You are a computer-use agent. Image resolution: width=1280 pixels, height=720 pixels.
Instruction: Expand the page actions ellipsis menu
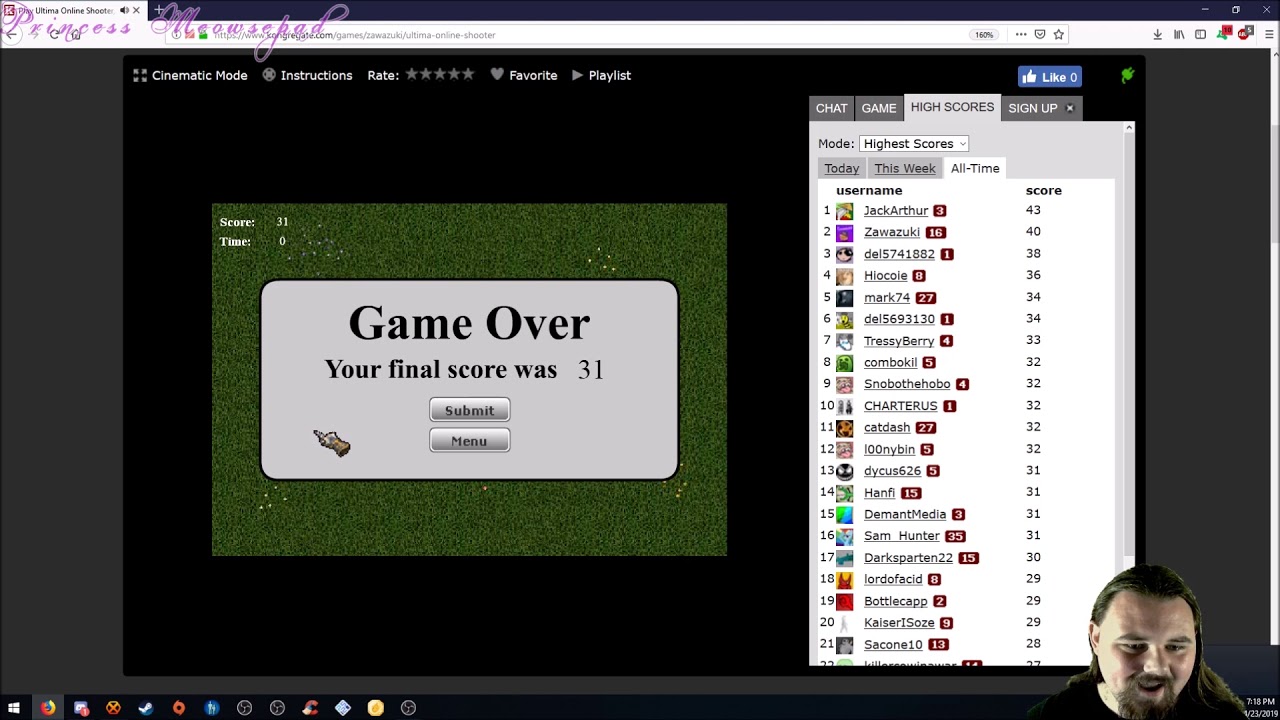[1021, 34]
